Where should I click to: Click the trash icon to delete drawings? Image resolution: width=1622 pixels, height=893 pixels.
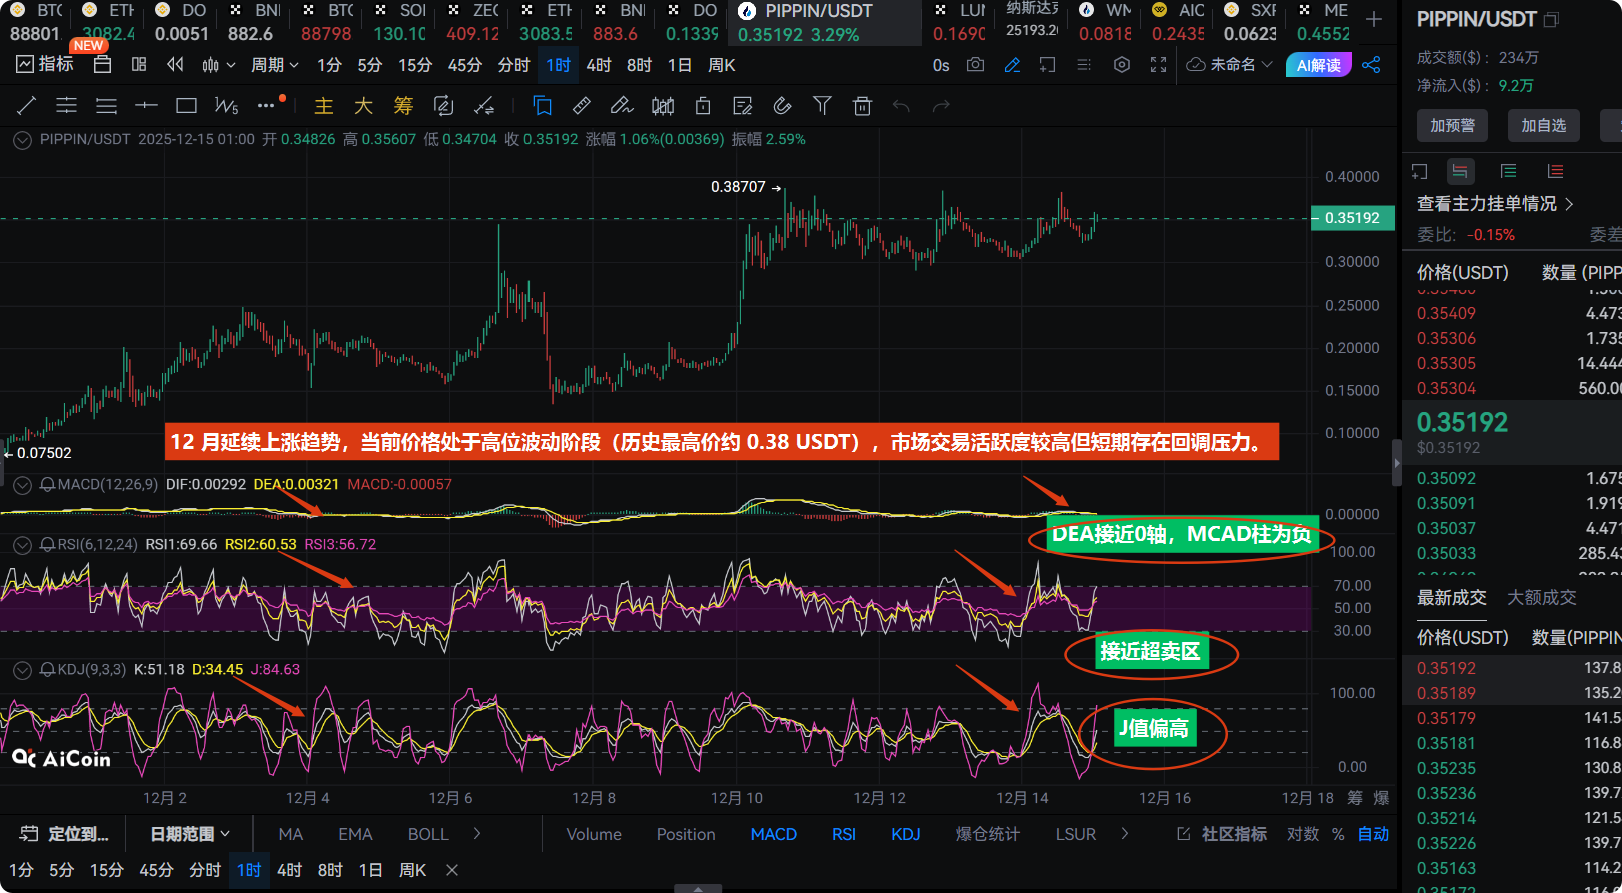pos(862,106)
